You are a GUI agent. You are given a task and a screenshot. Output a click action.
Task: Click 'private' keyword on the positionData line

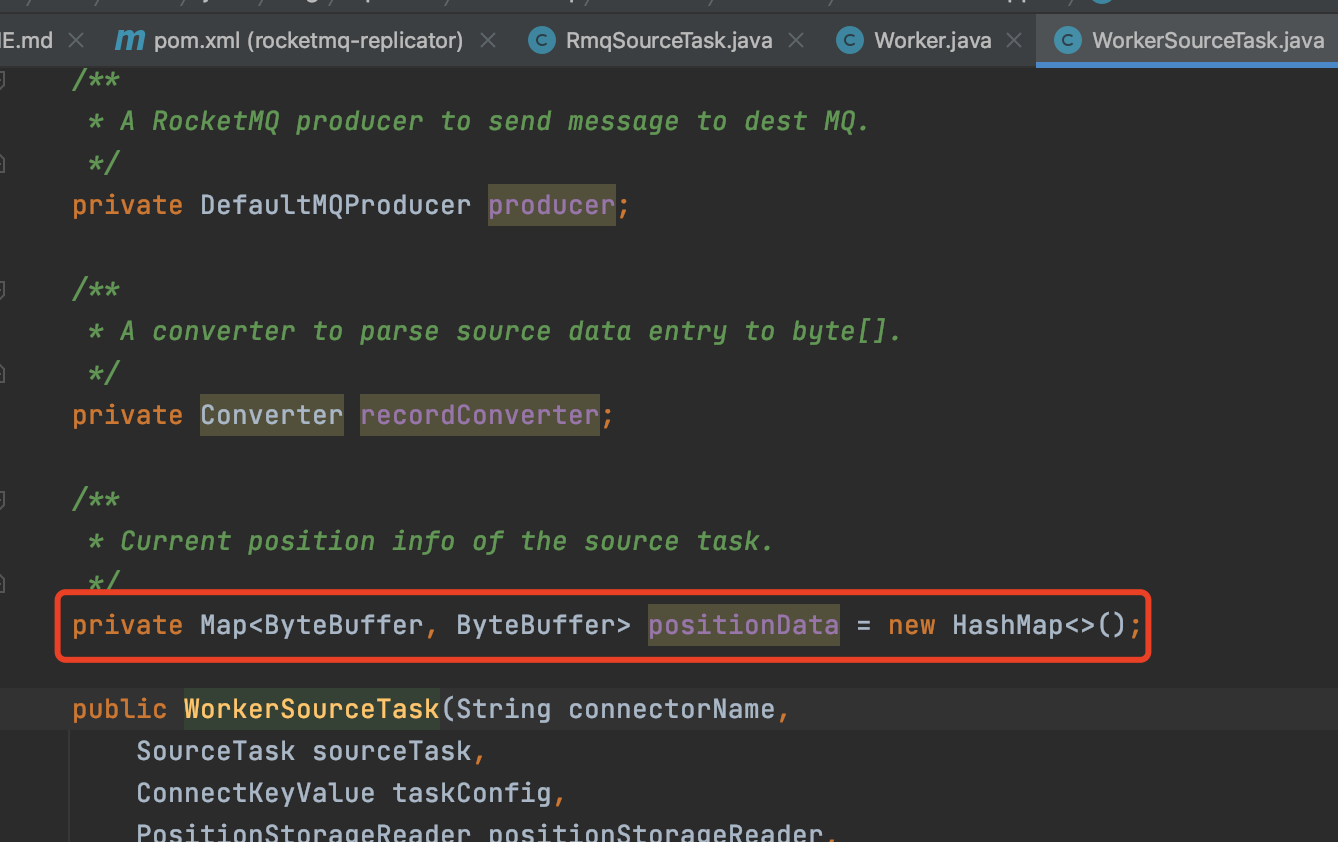coord(127,625)
